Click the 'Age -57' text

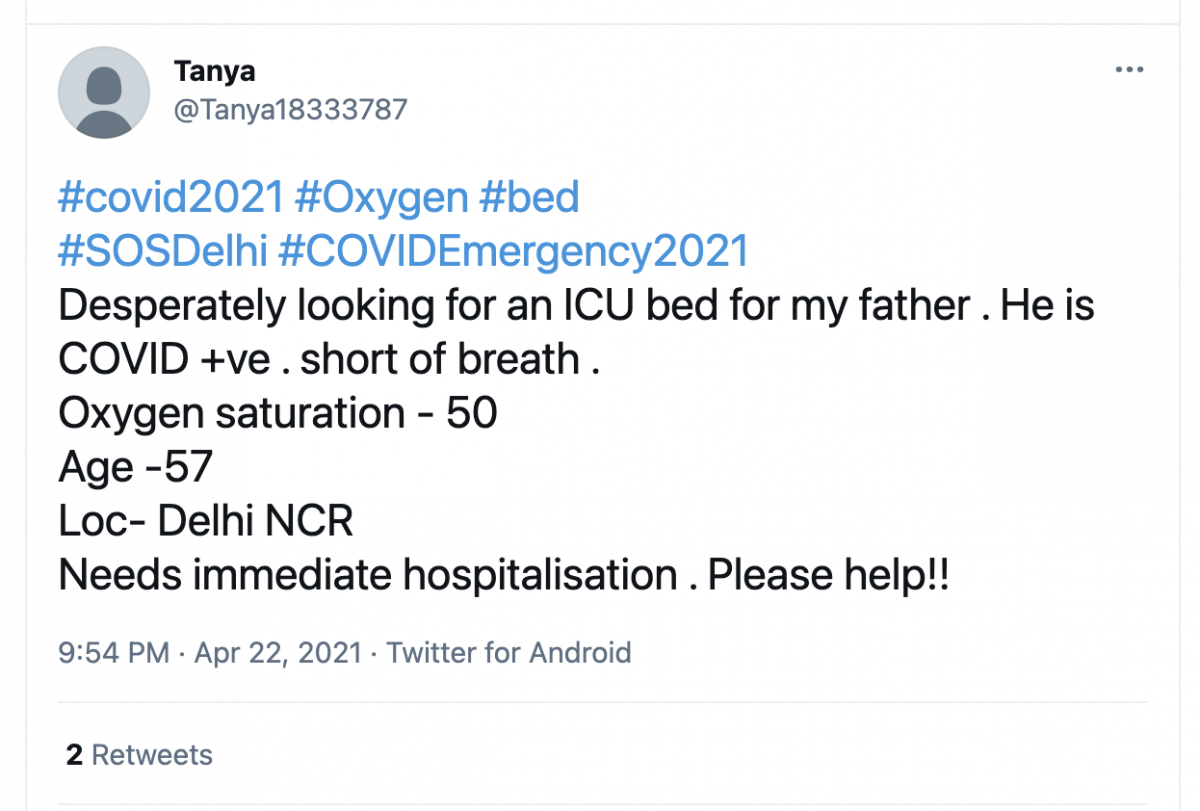click(x=136, y=467)
